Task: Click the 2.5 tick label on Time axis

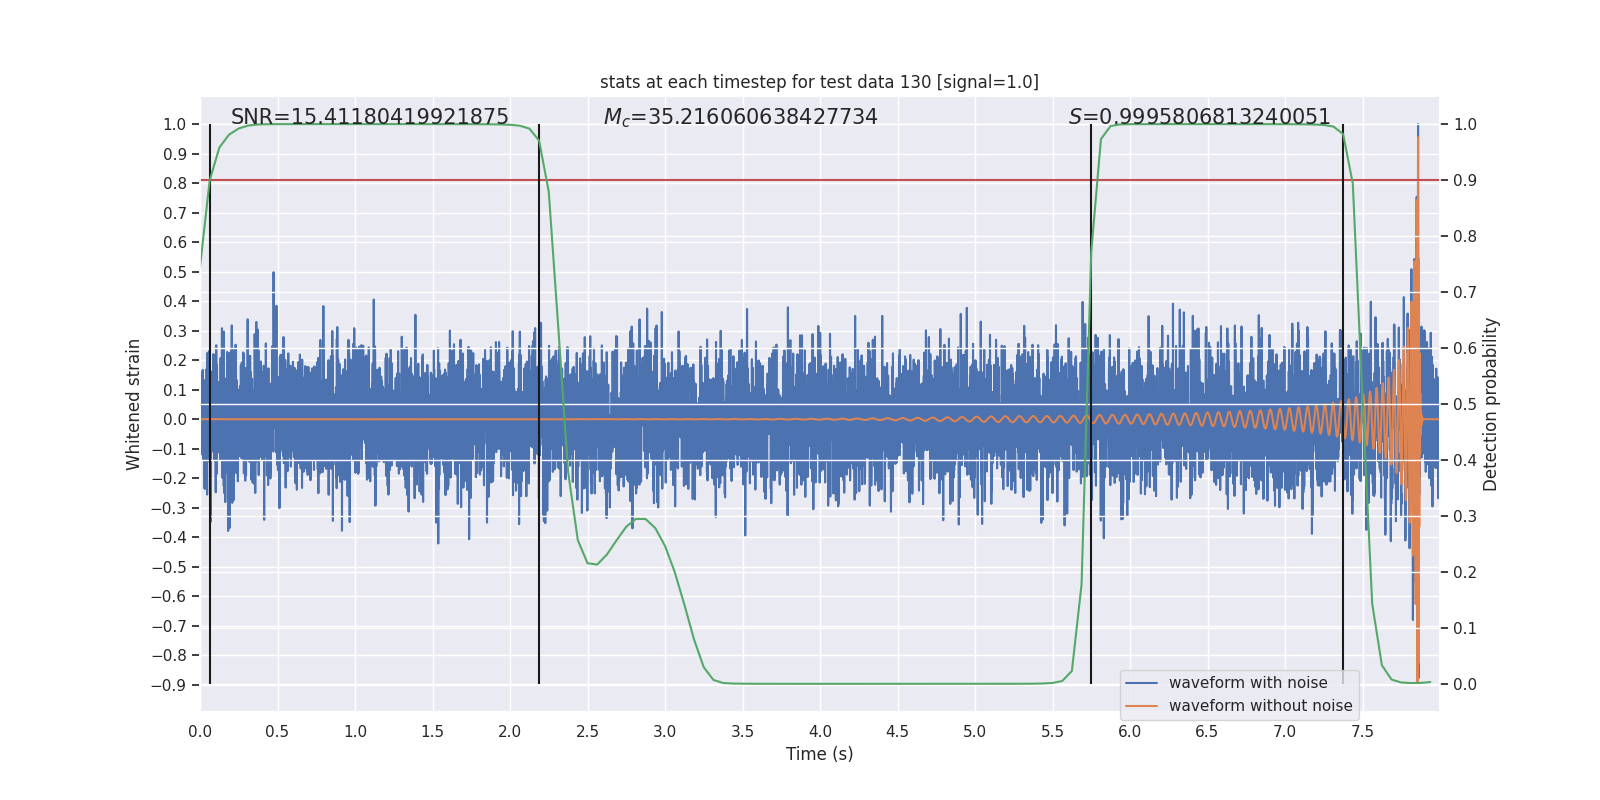Action: click(x=588, y=731)
